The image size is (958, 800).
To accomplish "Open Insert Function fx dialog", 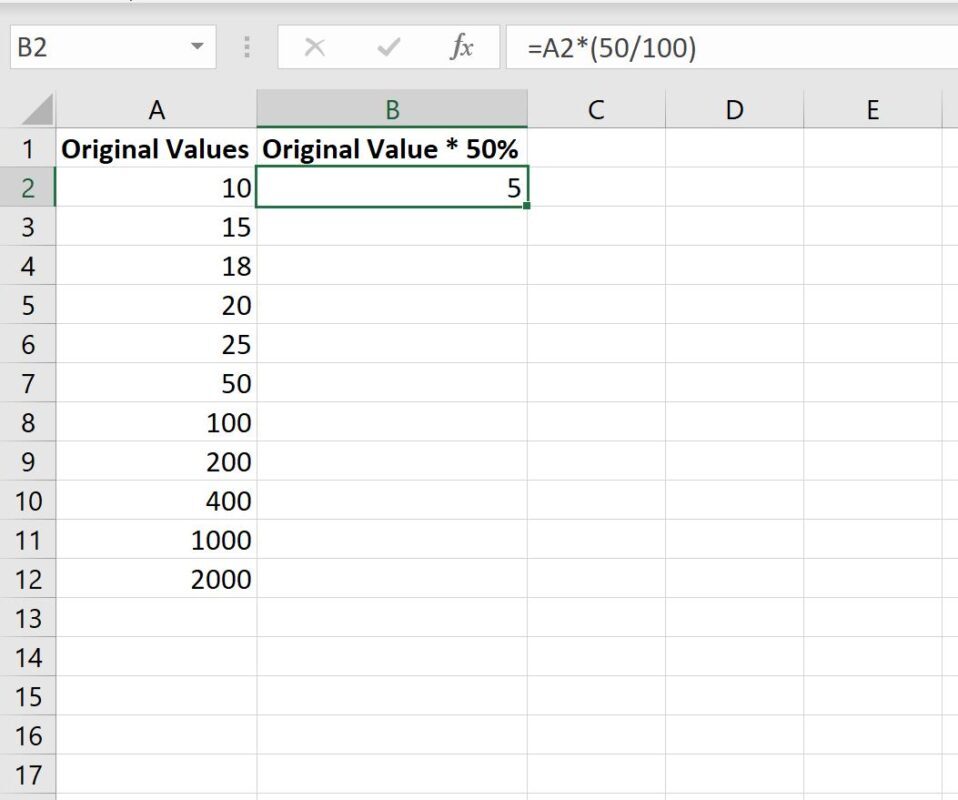I will click(x=461, y=47).
